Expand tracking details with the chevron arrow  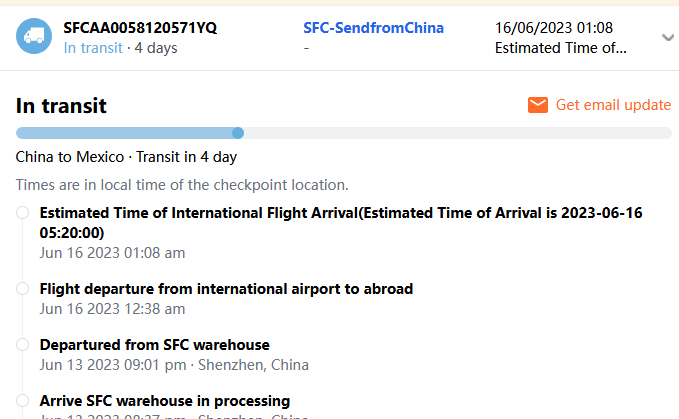(668, 37)
